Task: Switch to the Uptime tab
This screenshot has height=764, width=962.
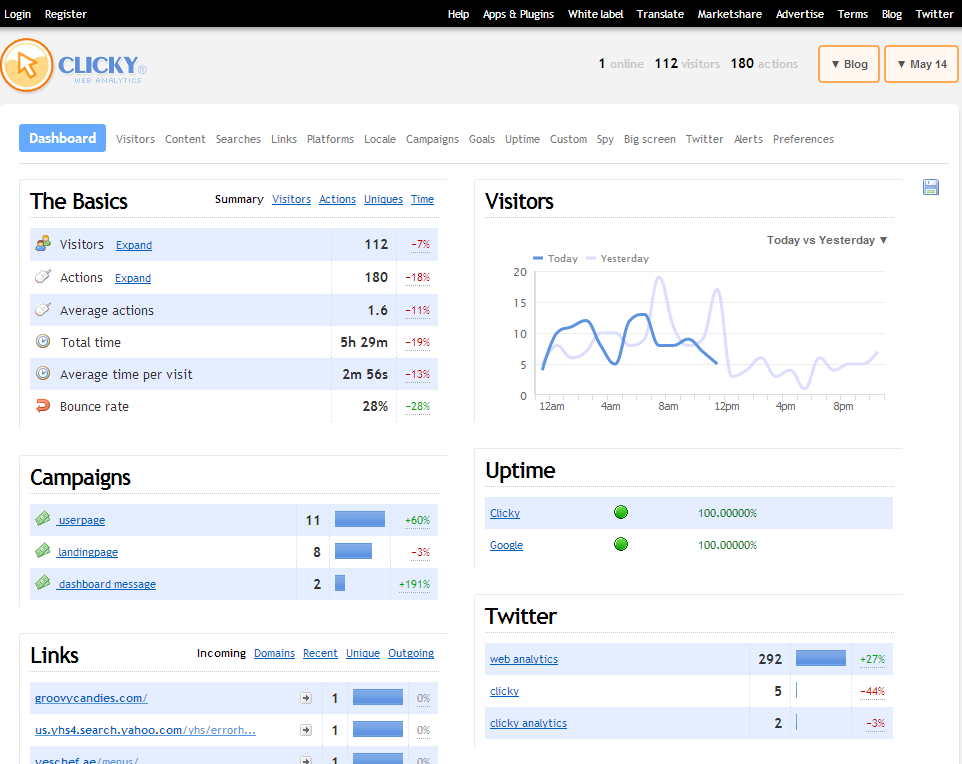Action: click(x=522, y=139)
